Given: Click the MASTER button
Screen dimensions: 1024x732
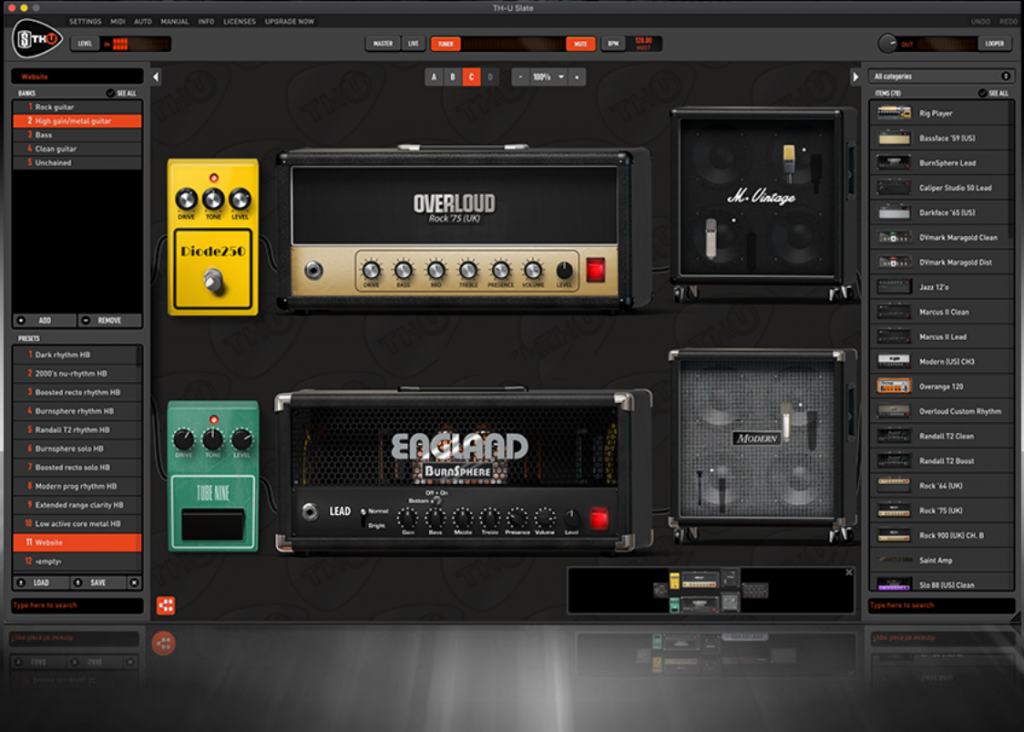Looking at the screenshot, I should coord(383,44).
